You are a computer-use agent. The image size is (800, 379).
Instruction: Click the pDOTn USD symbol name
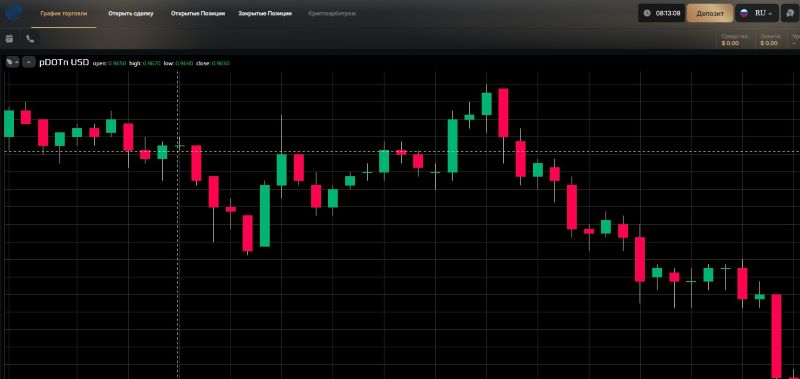tap(64, 62)
